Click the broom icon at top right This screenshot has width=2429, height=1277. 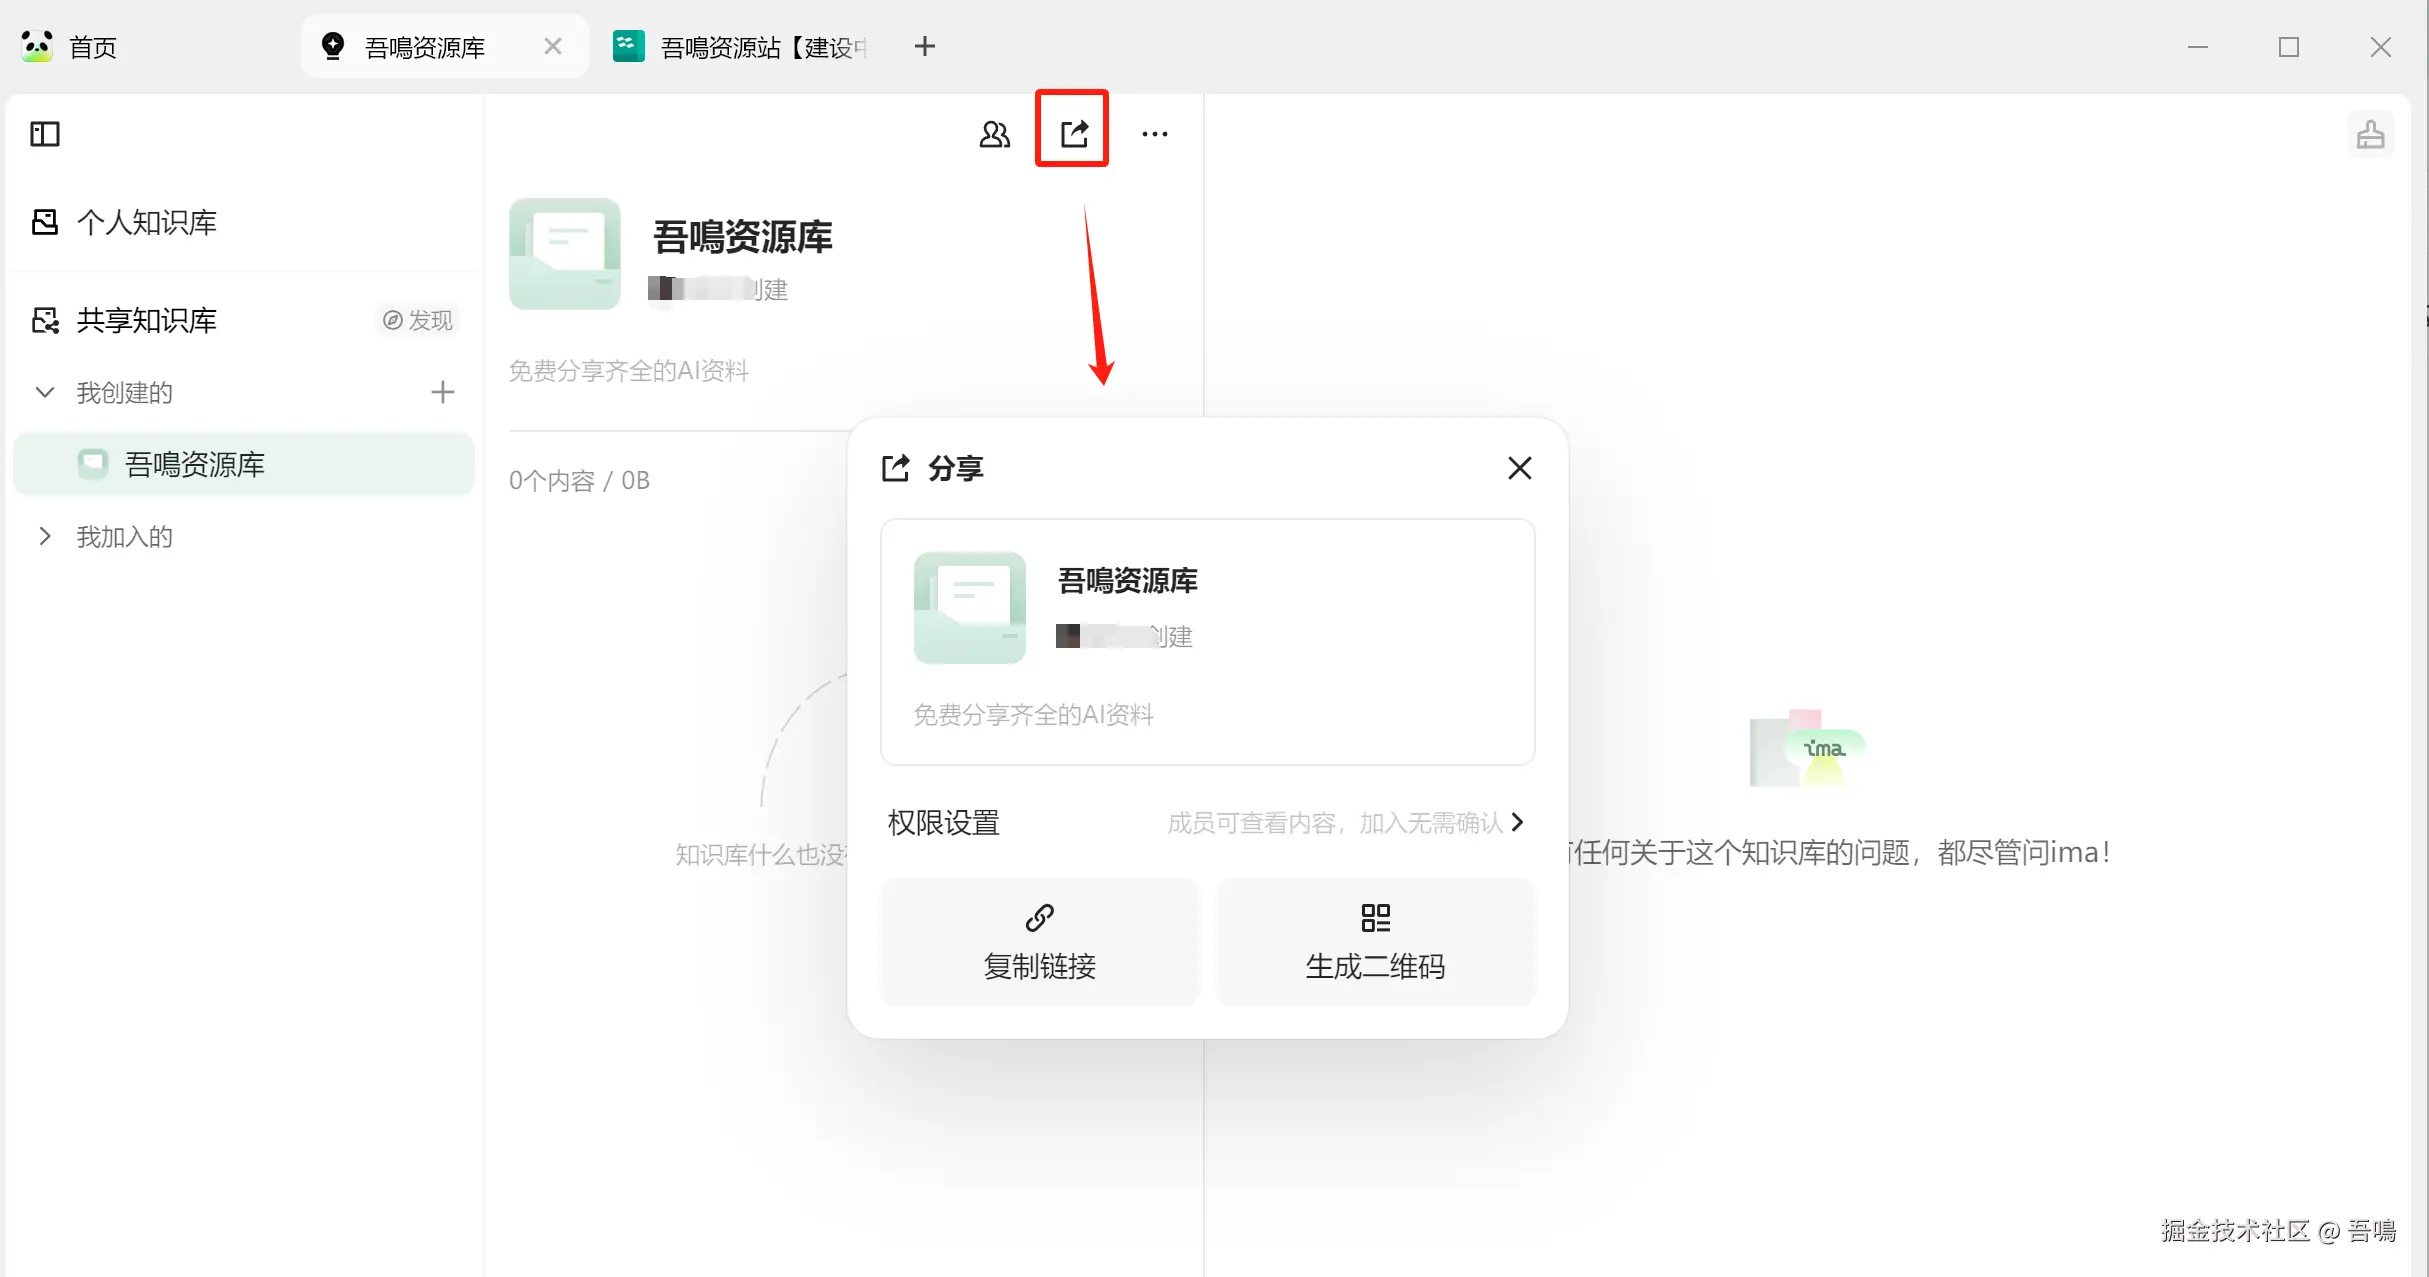(2370, 135)
